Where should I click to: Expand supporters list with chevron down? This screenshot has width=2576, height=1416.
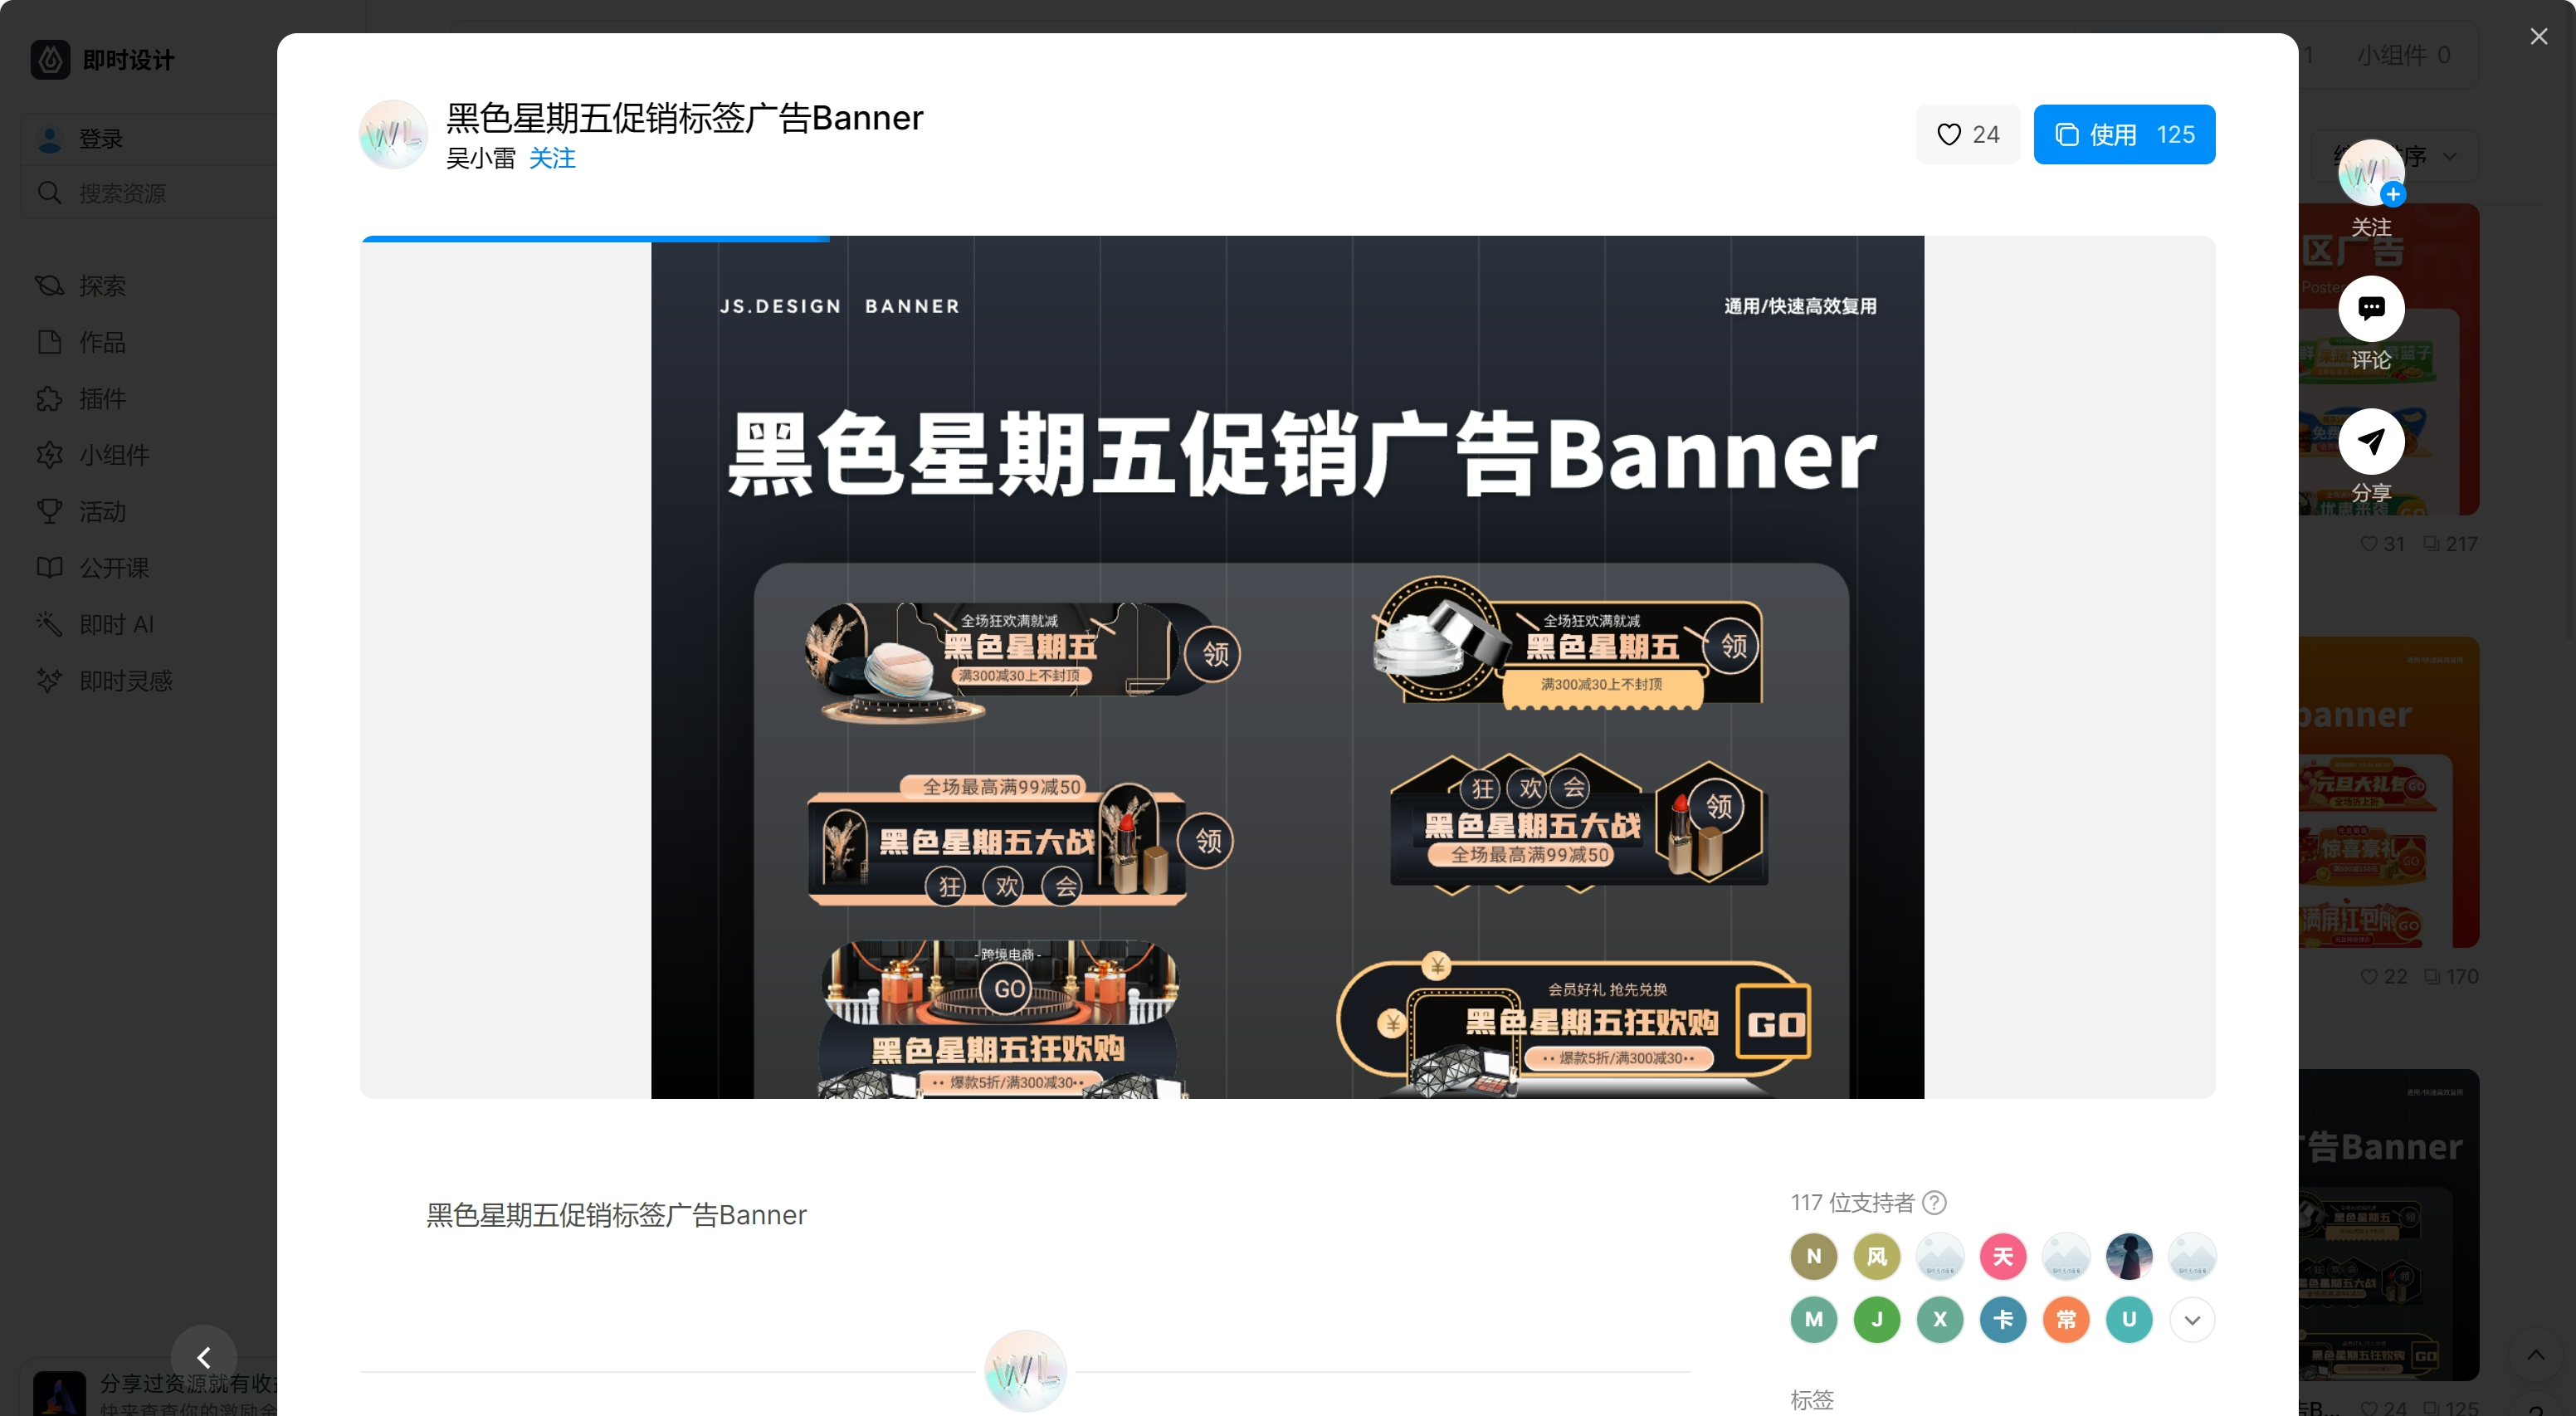point(2192,1320)
